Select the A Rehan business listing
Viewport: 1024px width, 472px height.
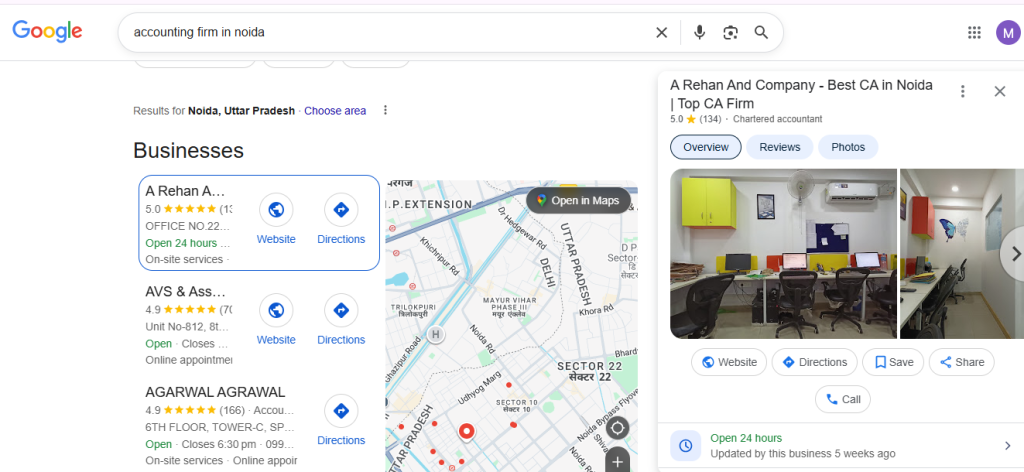pyautogui.click(x=259, y=223)
